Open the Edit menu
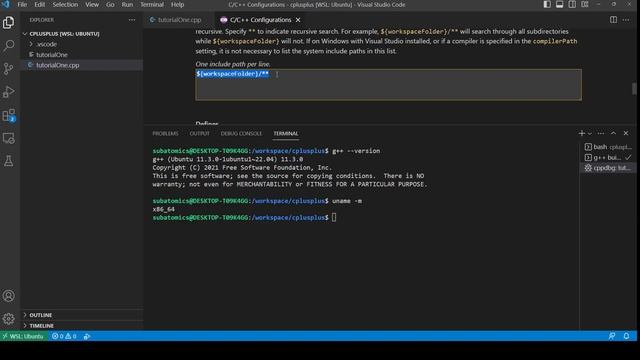This screenshot has width=640, height=360. pyautogui.click(x=40, y=4)
